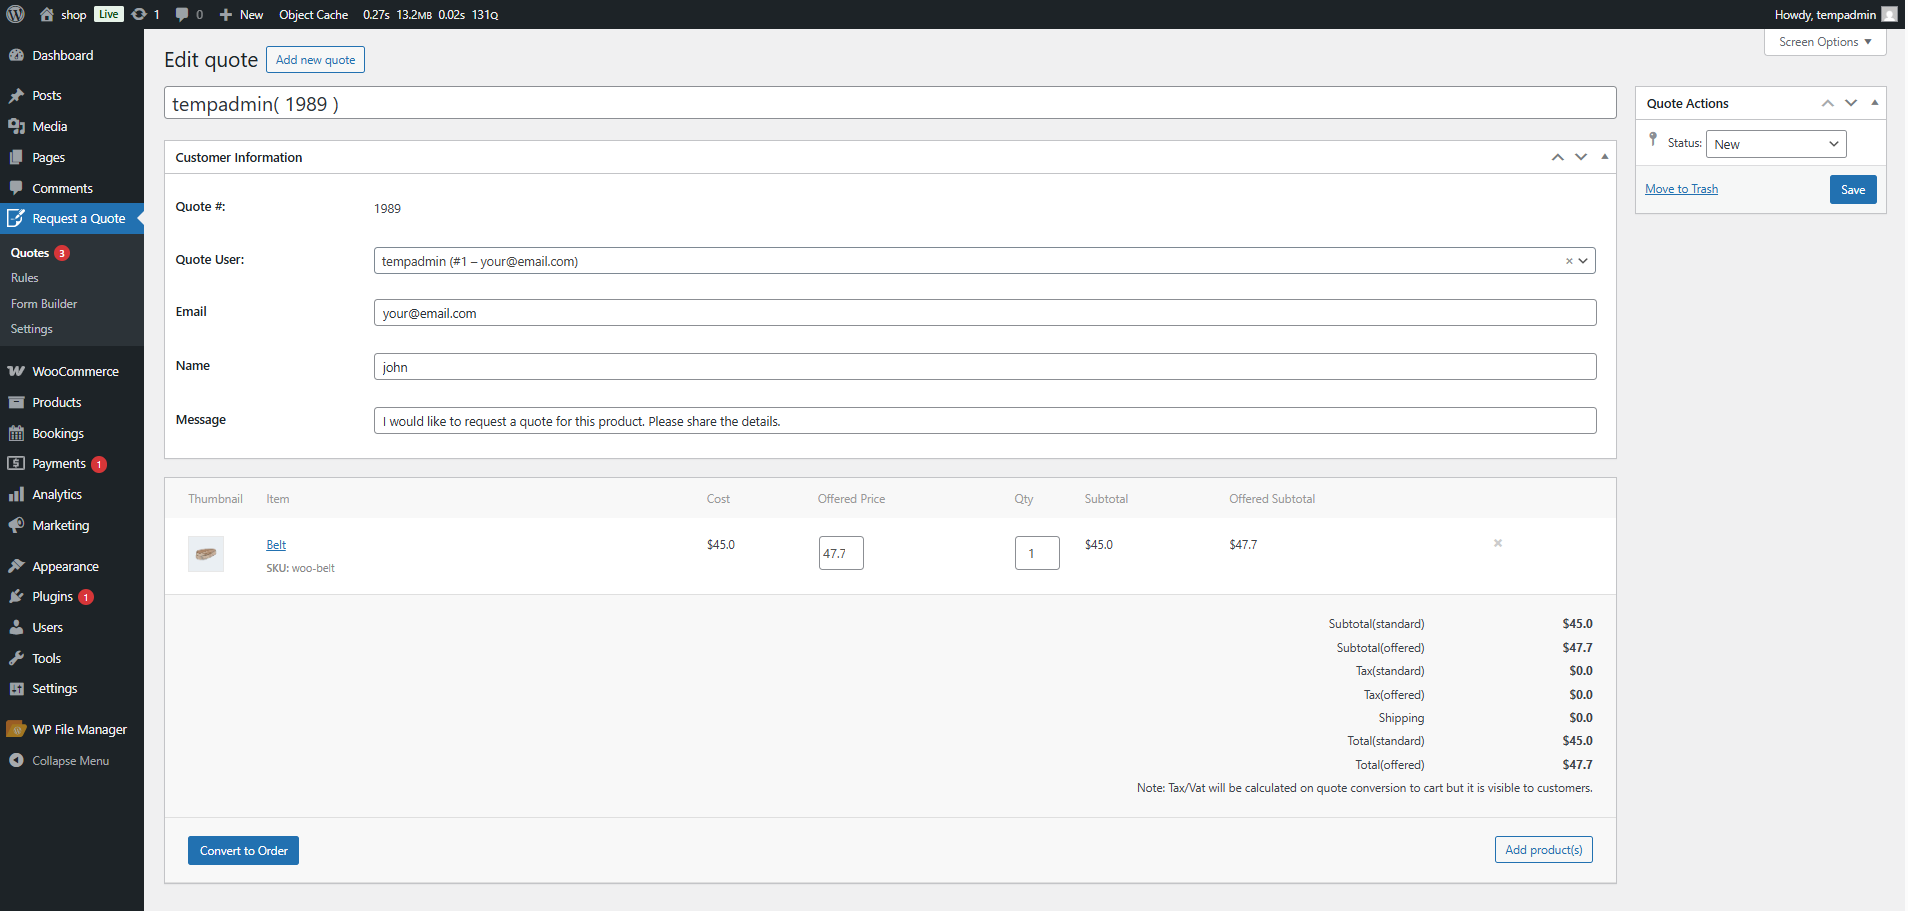The height and width of the screenshot is (911, 1908).
Task: Click the updates icon in admin bar
Action: click(x=140, y=14)
